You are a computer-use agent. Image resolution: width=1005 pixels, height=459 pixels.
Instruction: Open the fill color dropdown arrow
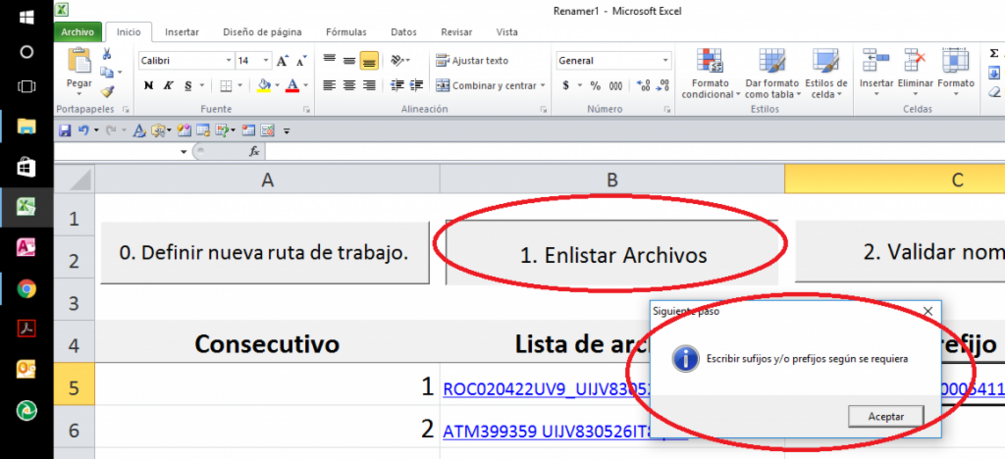277,85
